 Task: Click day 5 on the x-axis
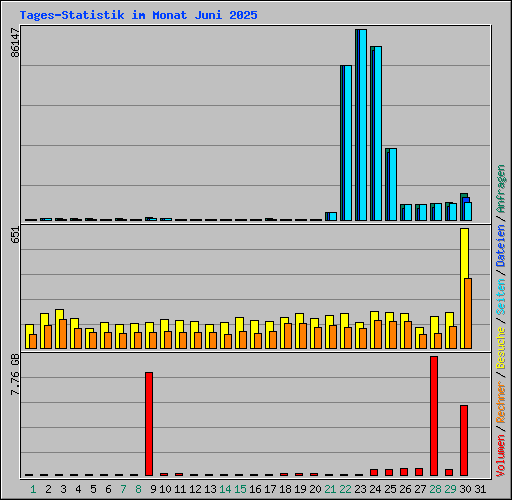coord(93,489)
